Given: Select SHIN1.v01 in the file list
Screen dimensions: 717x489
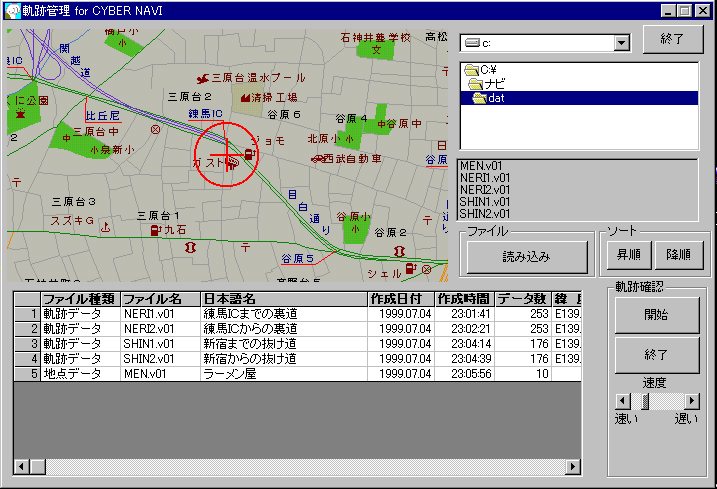Looking at the screenshot, I should pyautogui.click(x=485, y=201).
